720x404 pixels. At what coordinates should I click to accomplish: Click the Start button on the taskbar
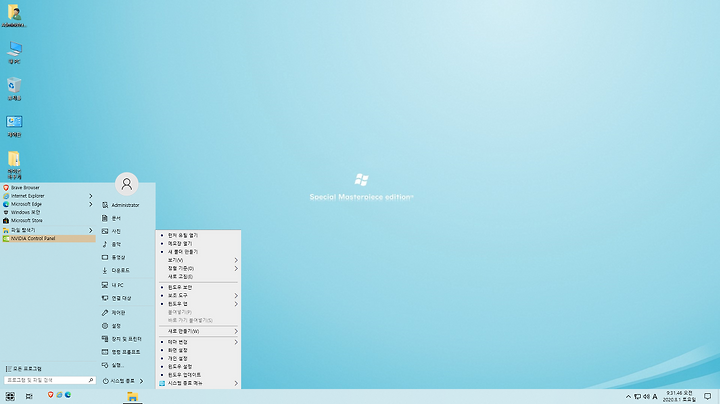click(x=10, y=396)
